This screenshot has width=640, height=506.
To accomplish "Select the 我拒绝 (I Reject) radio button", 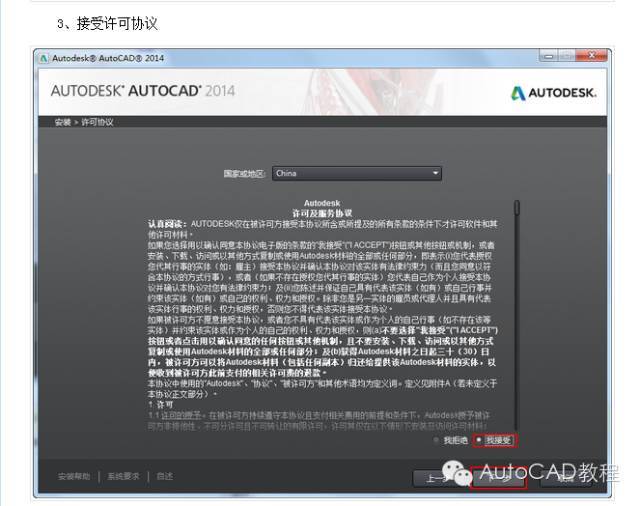I will (x=436, y=440).
